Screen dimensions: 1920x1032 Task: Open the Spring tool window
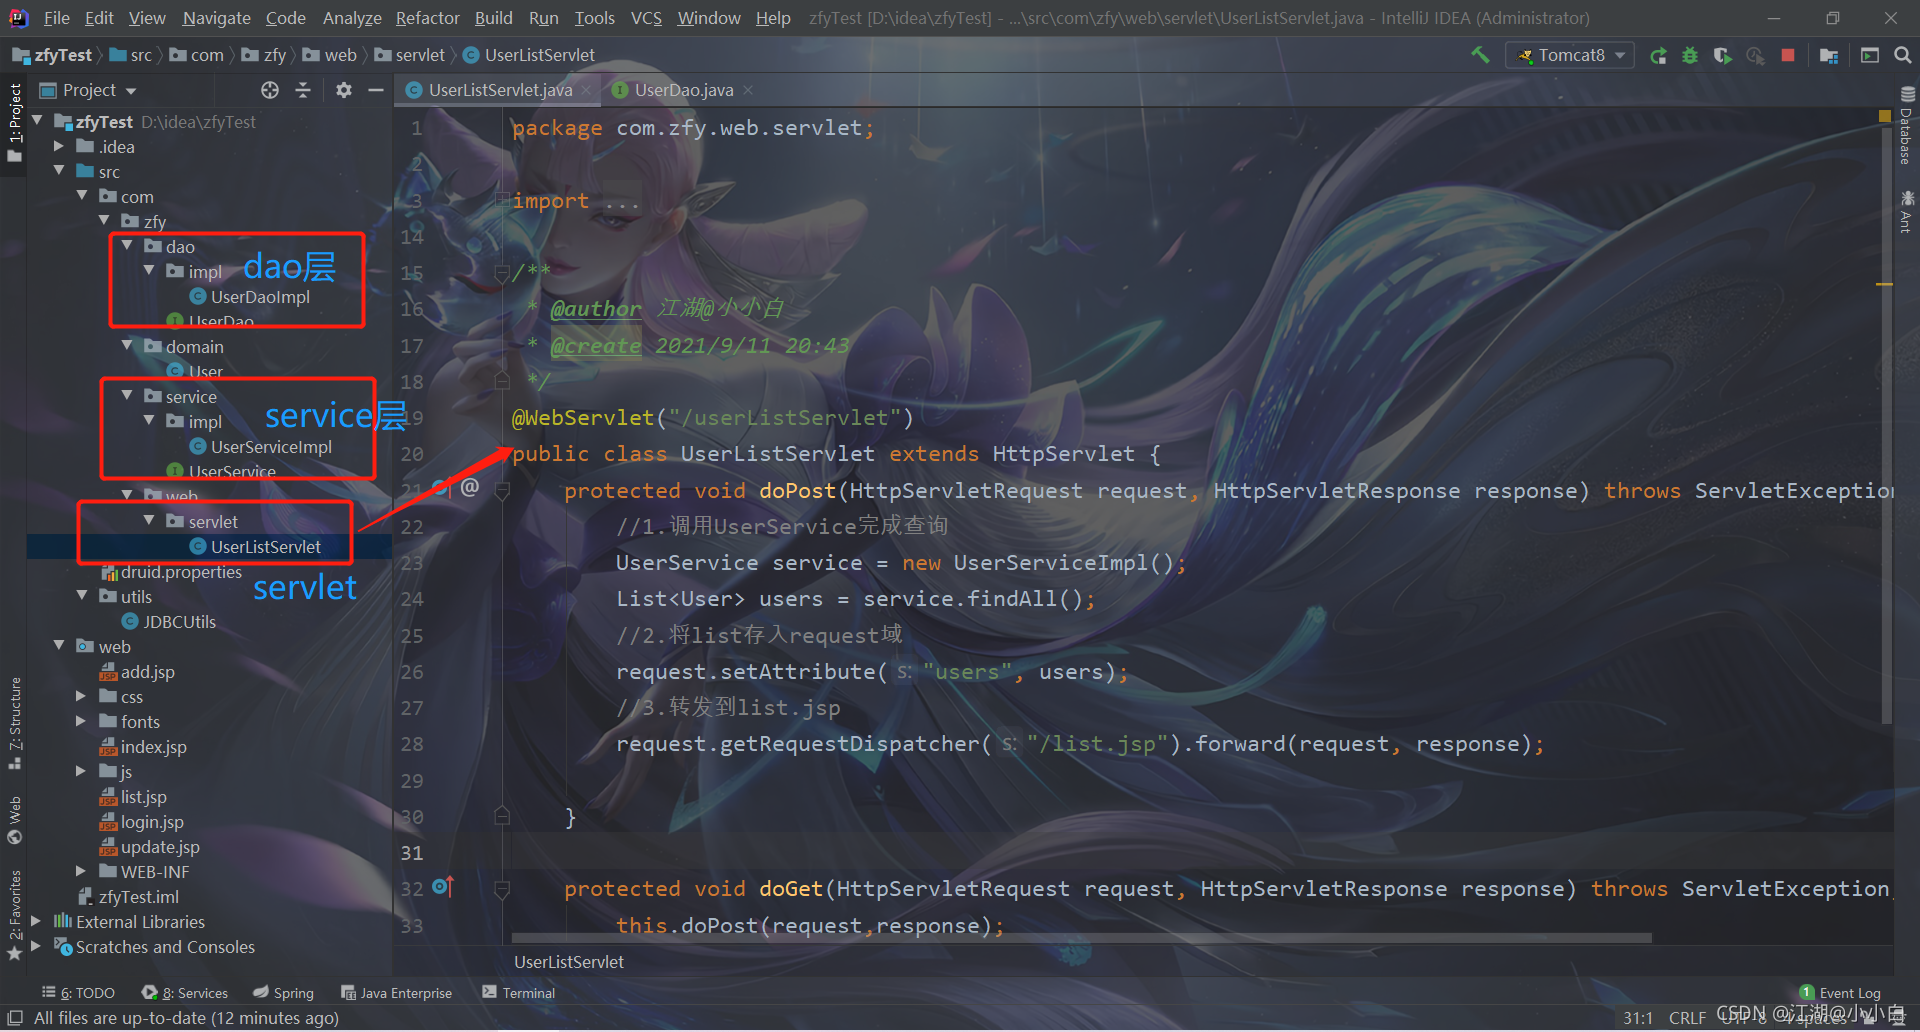point(283,993)
